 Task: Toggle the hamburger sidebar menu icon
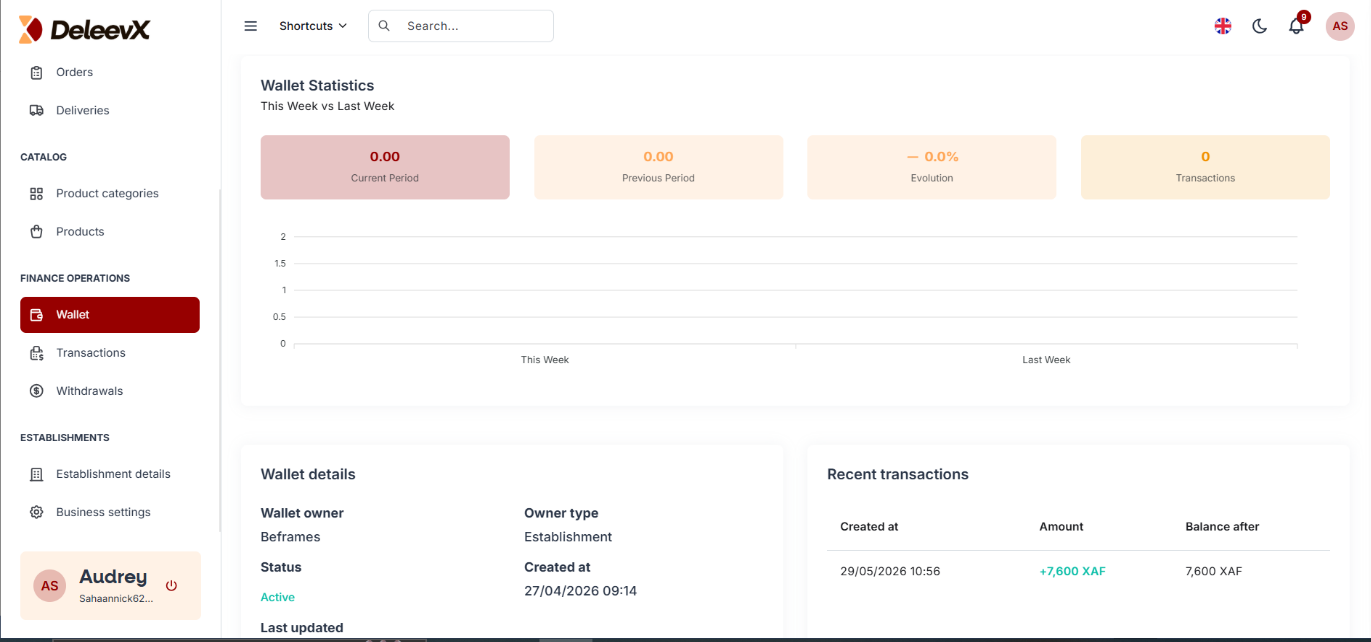point(251,26)
